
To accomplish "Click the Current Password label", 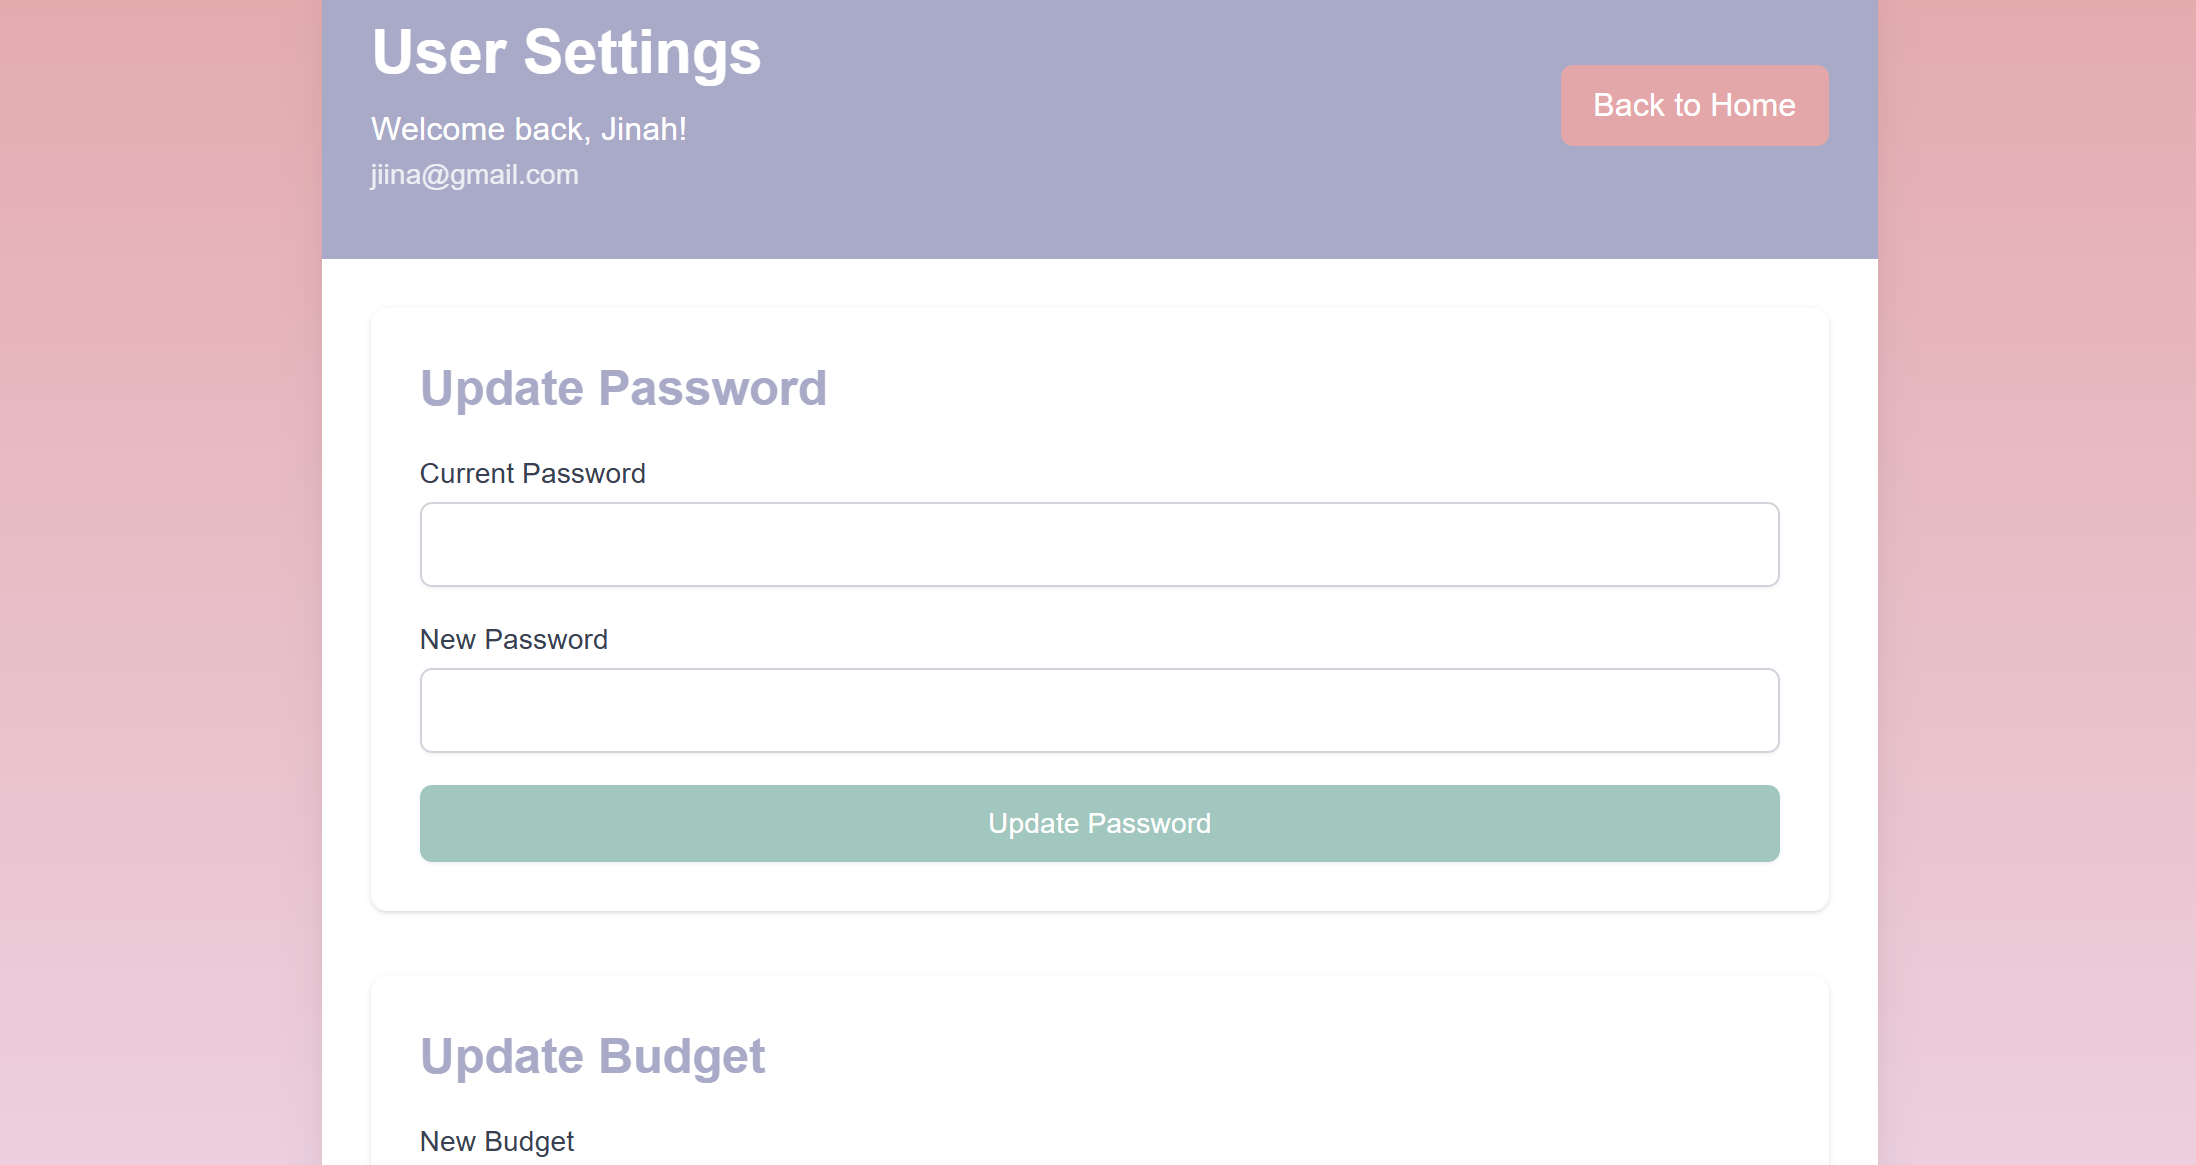I will pyautogui.click(x=532, y=473).
